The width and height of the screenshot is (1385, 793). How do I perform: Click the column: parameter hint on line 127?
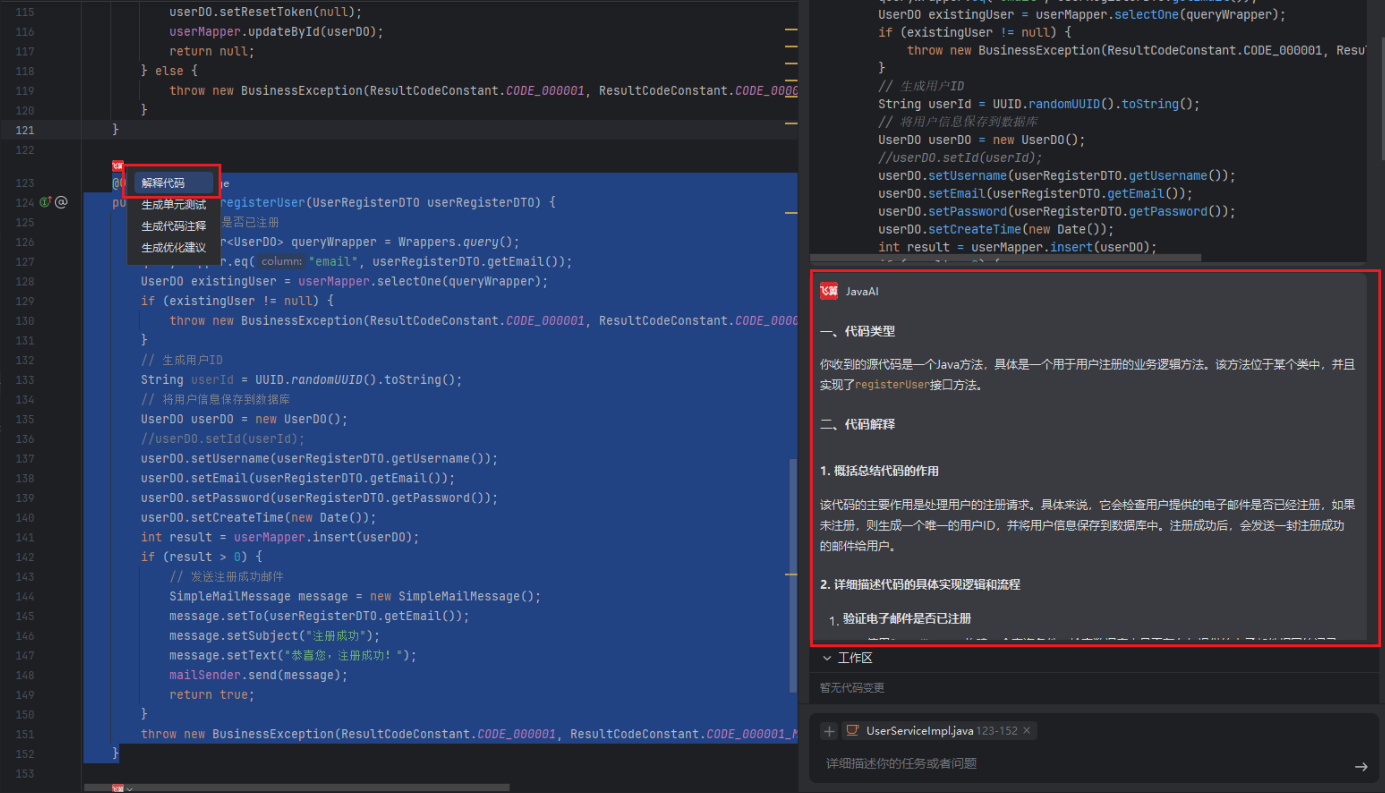pos(281,261)
